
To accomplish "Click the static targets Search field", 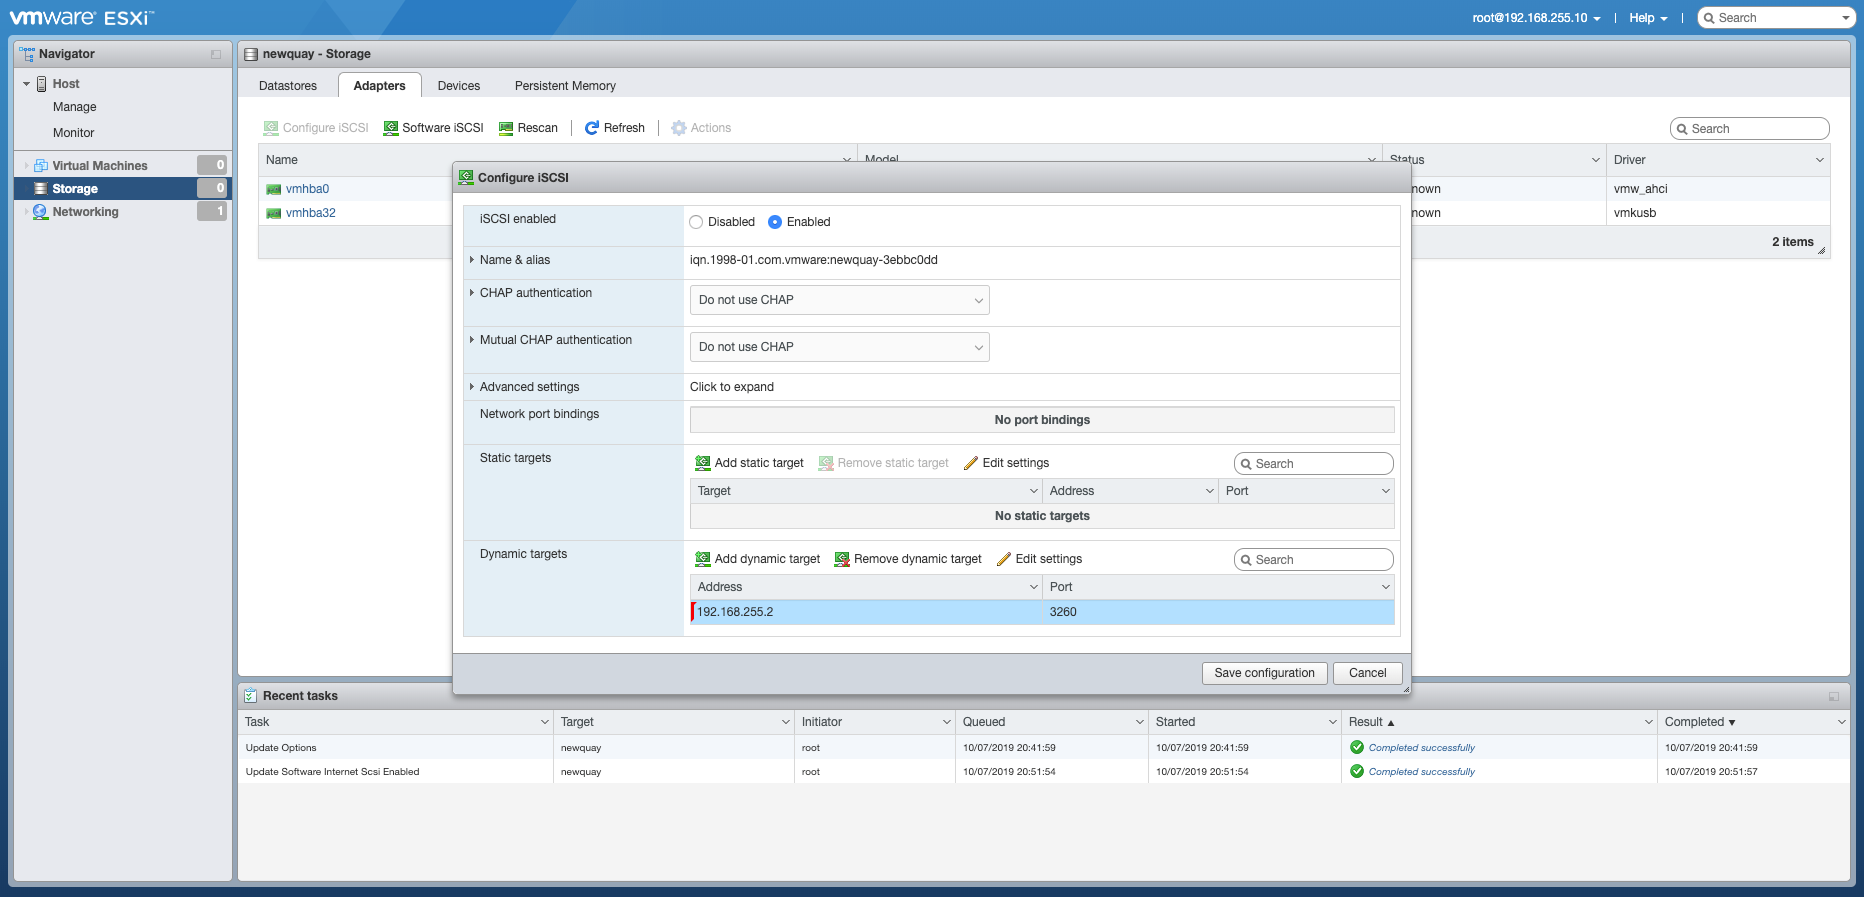I will (x=1314, y=464).
